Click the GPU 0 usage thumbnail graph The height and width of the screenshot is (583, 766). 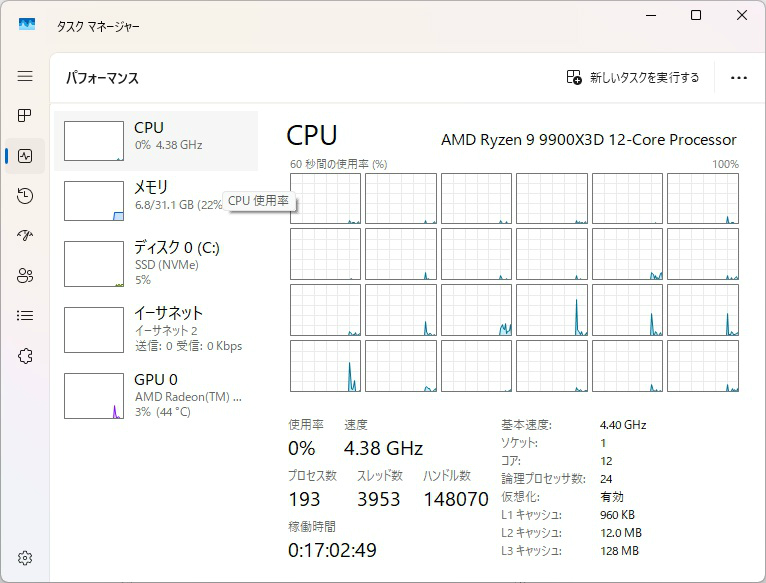(x=94, y=396)
